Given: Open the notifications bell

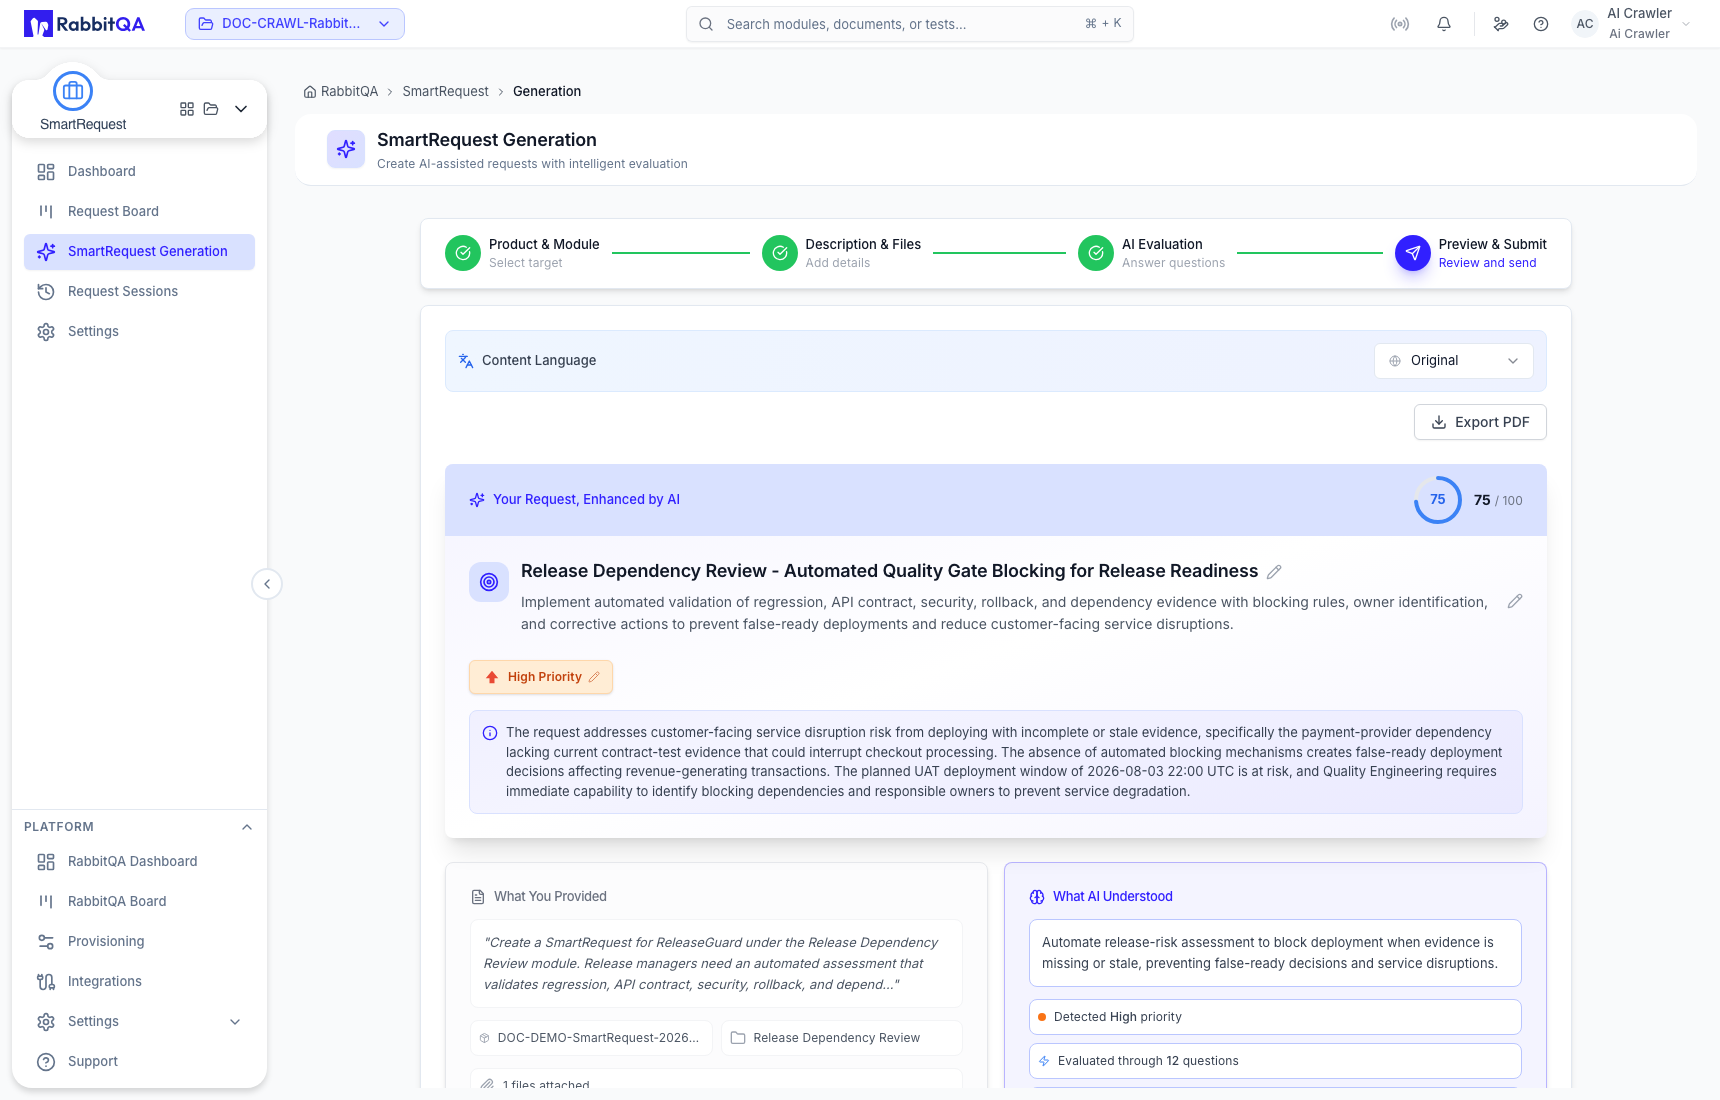Looking at the screenshot, I should 1444,24.
